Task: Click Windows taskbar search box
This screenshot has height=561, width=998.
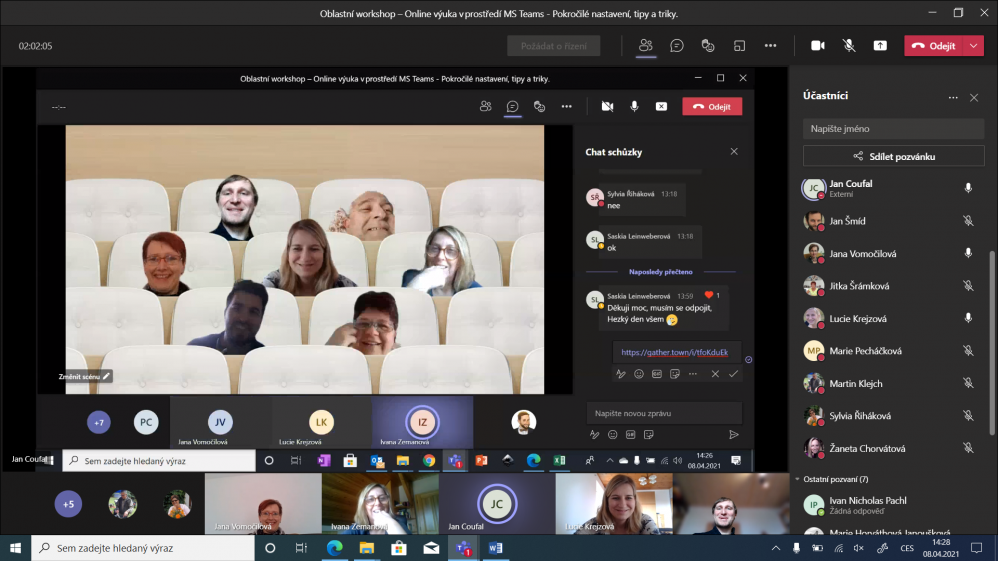Action: click(x=143, y=548)
